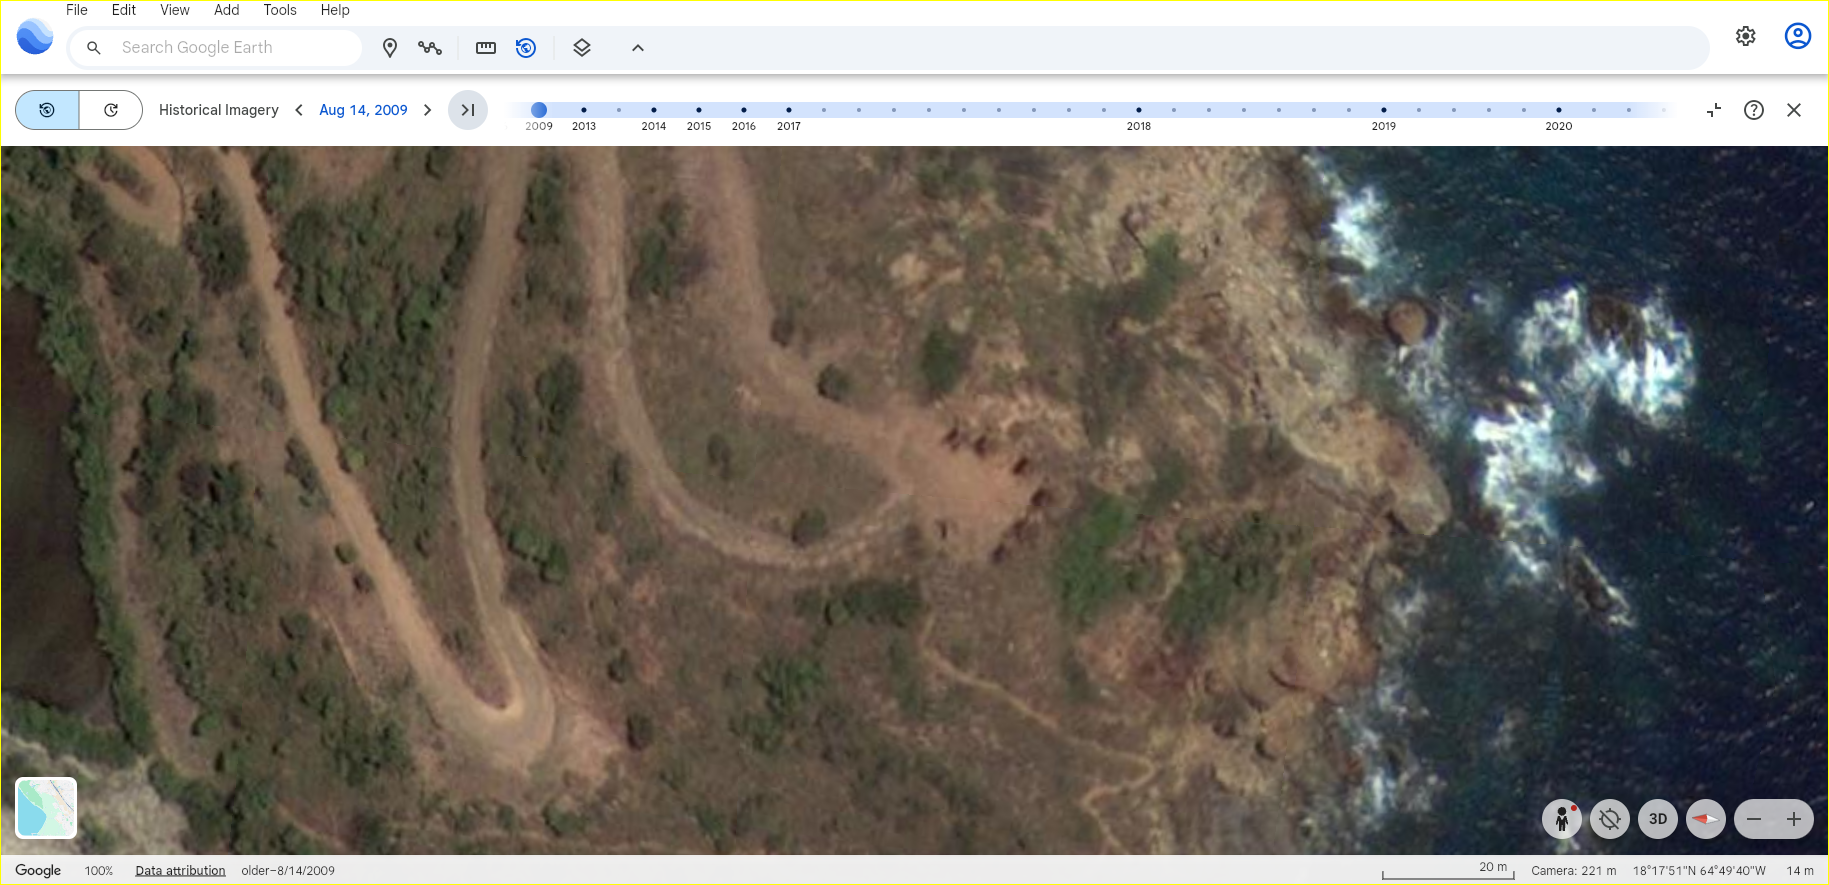The width and height of the screenshot is (1829, 885).
Task: Focus the Search Google Earth field
Action: coord(215,48)
